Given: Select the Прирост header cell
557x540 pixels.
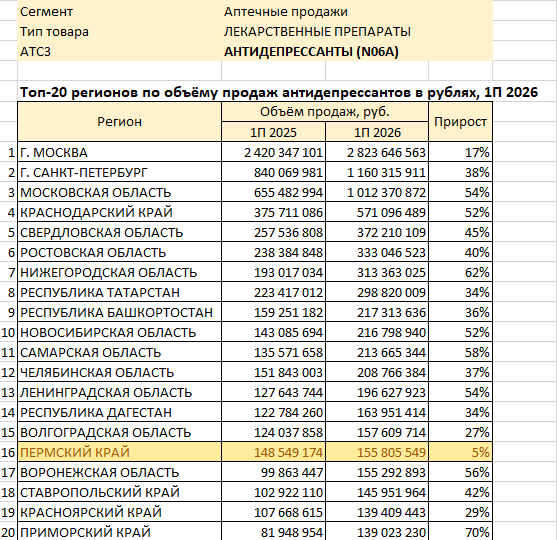Looking at the screenshot, I should (460, 122).
